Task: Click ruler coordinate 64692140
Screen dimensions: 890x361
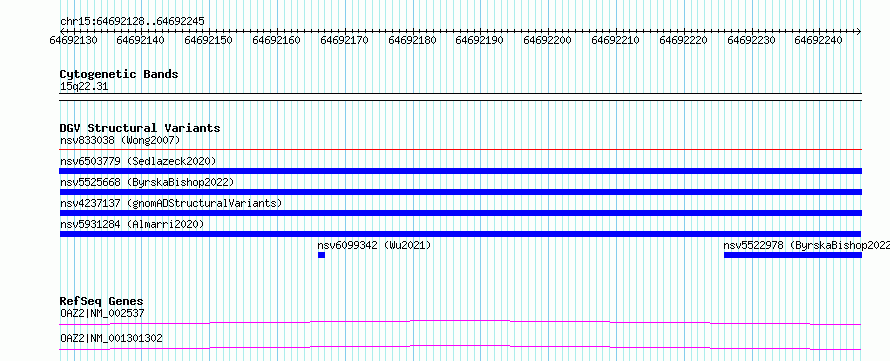Action: coord(141,40)
